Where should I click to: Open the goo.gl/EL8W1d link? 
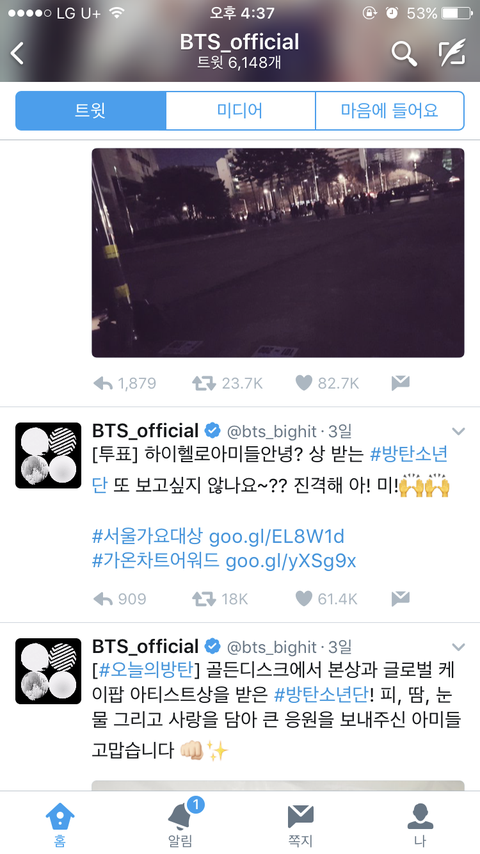(x=277, y=537)
